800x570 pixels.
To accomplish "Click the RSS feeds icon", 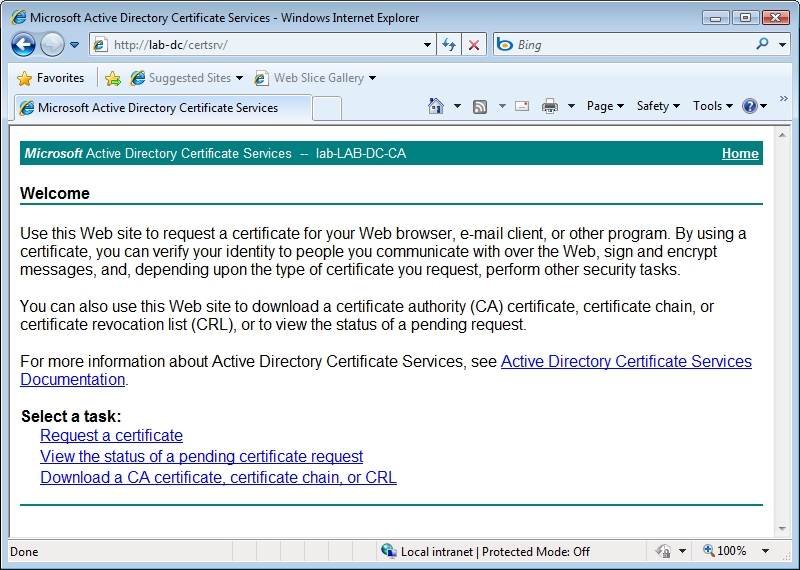I will coord(480,106).
